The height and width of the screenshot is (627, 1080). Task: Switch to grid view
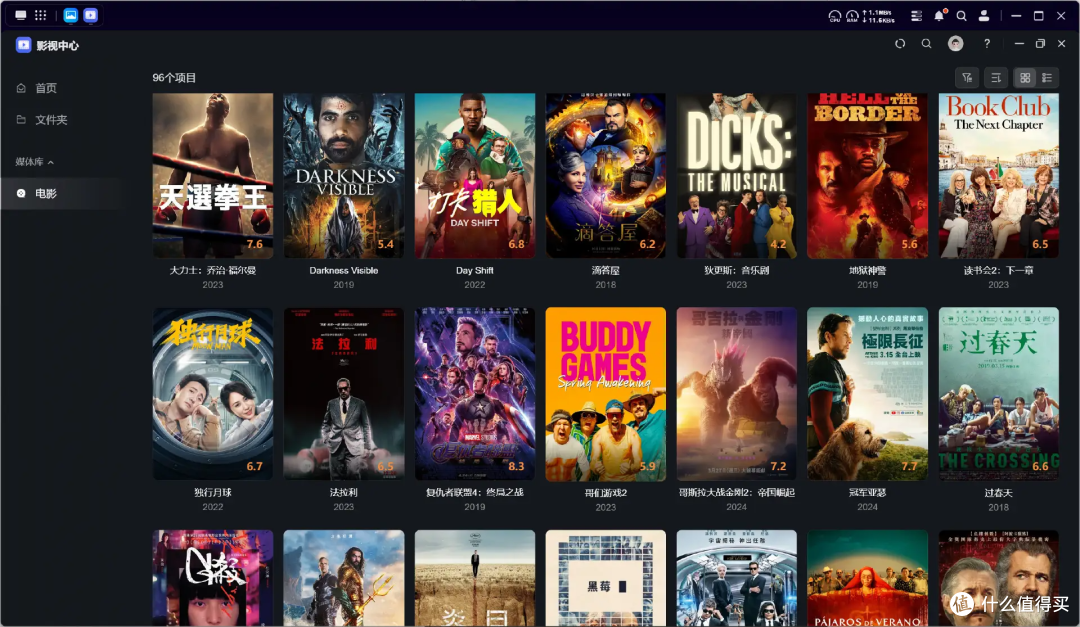tap(1025, 78)
